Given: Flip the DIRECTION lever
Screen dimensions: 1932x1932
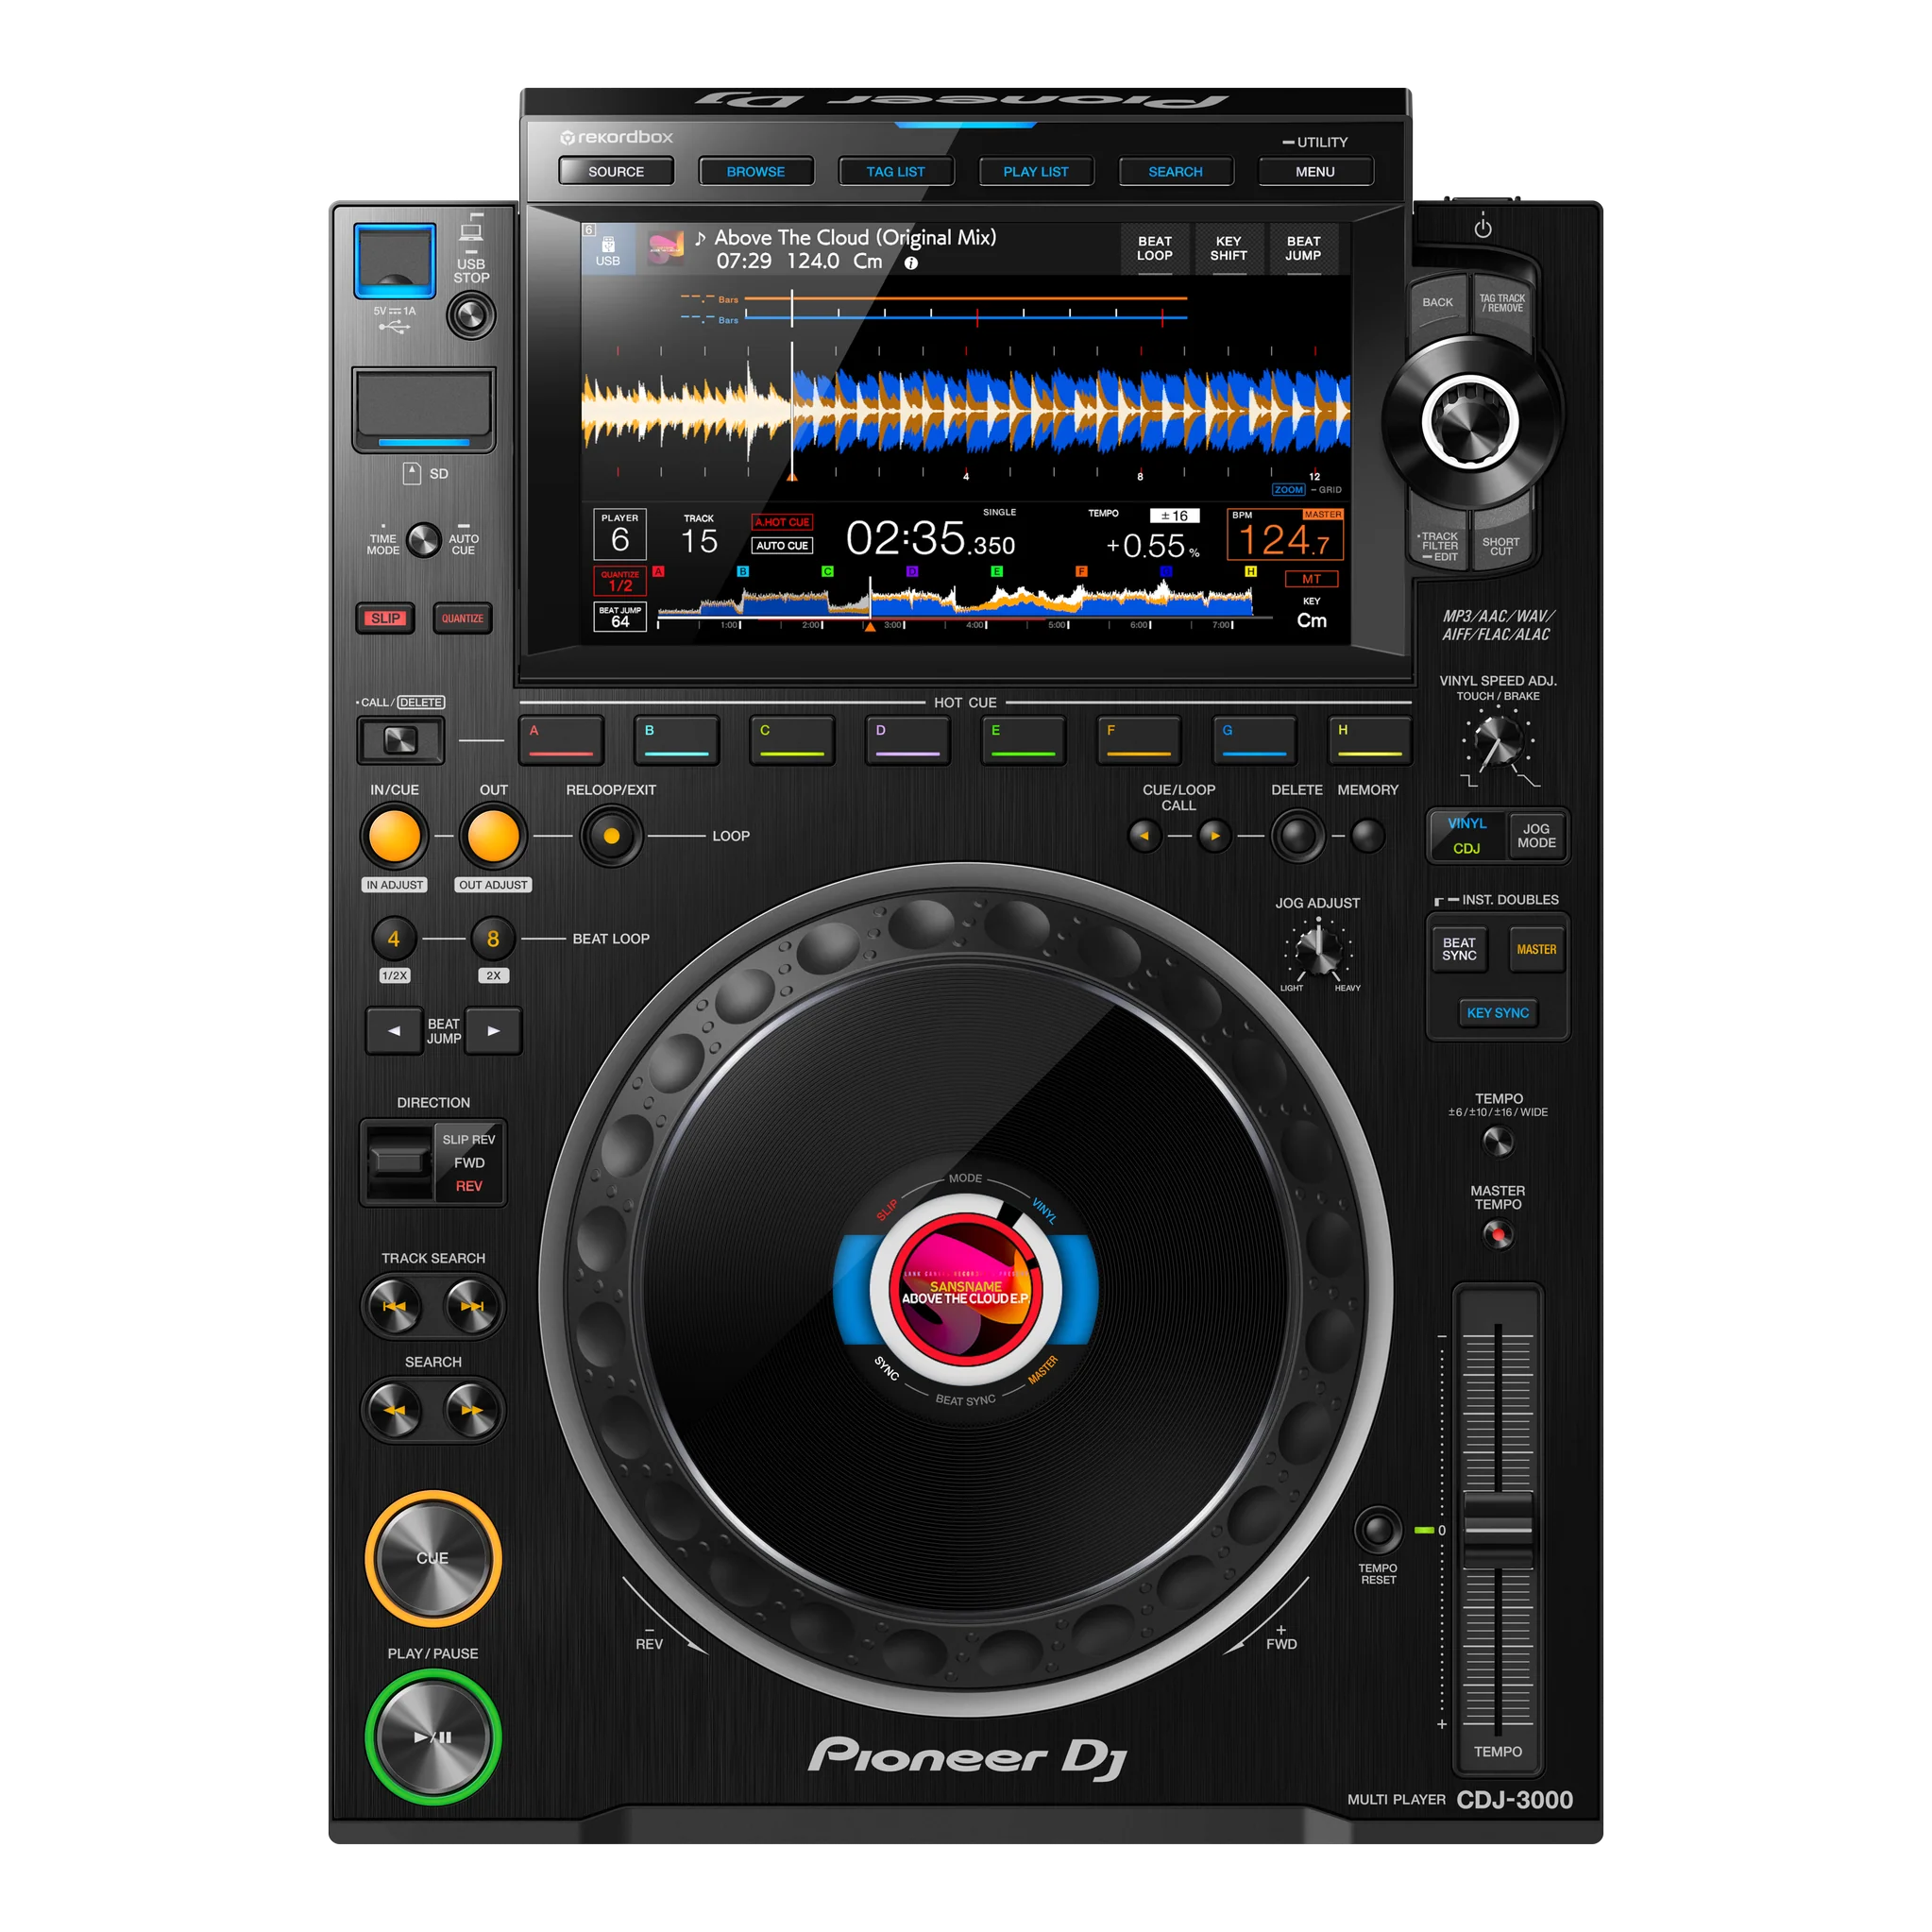Looking at the screenshot, I should 399,1161.
